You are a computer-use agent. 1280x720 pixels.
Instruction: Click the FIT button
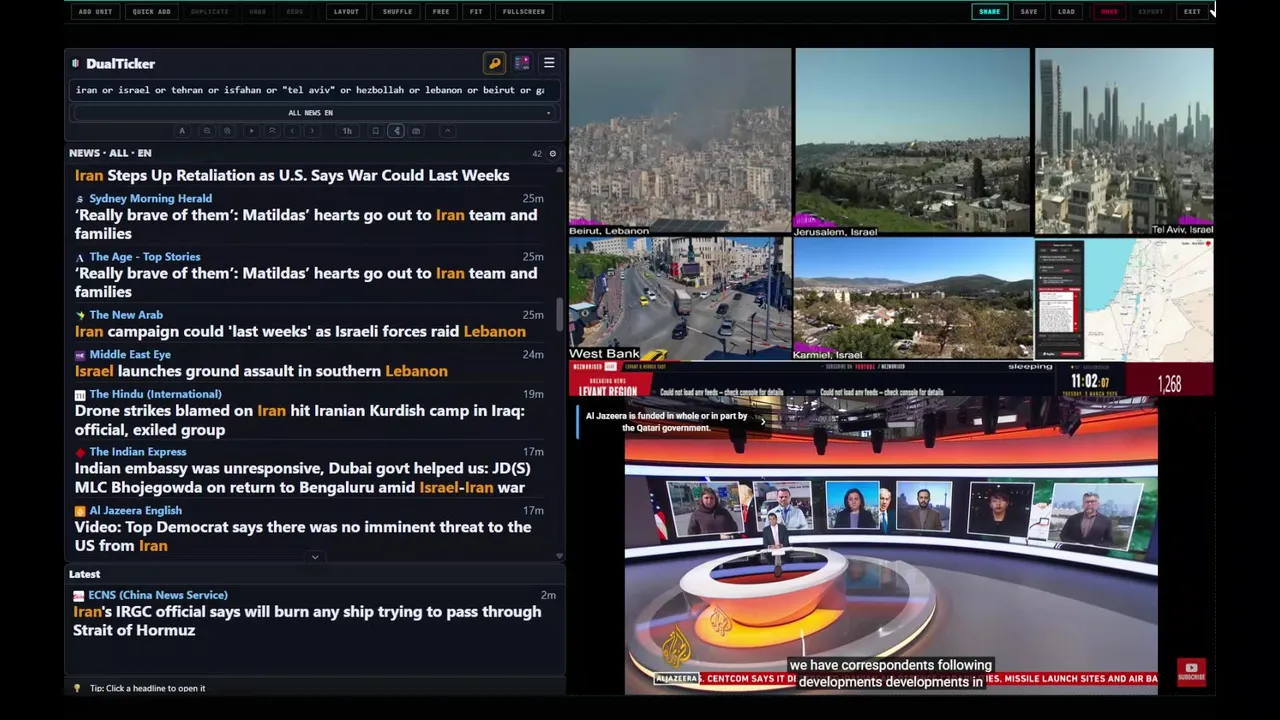point(476,12)
